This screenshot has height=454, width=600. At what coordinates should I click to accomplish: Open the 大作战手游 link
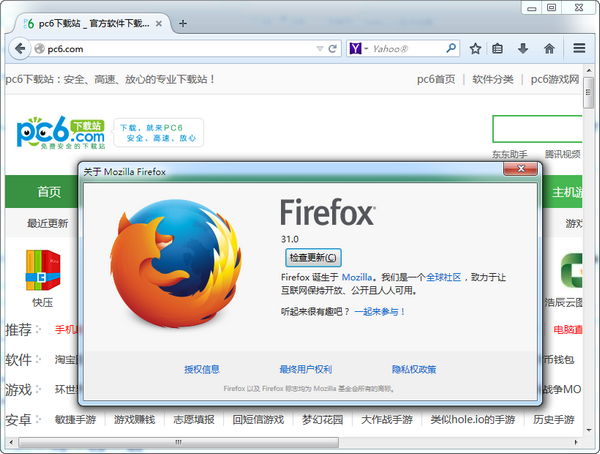pos(387,420)
